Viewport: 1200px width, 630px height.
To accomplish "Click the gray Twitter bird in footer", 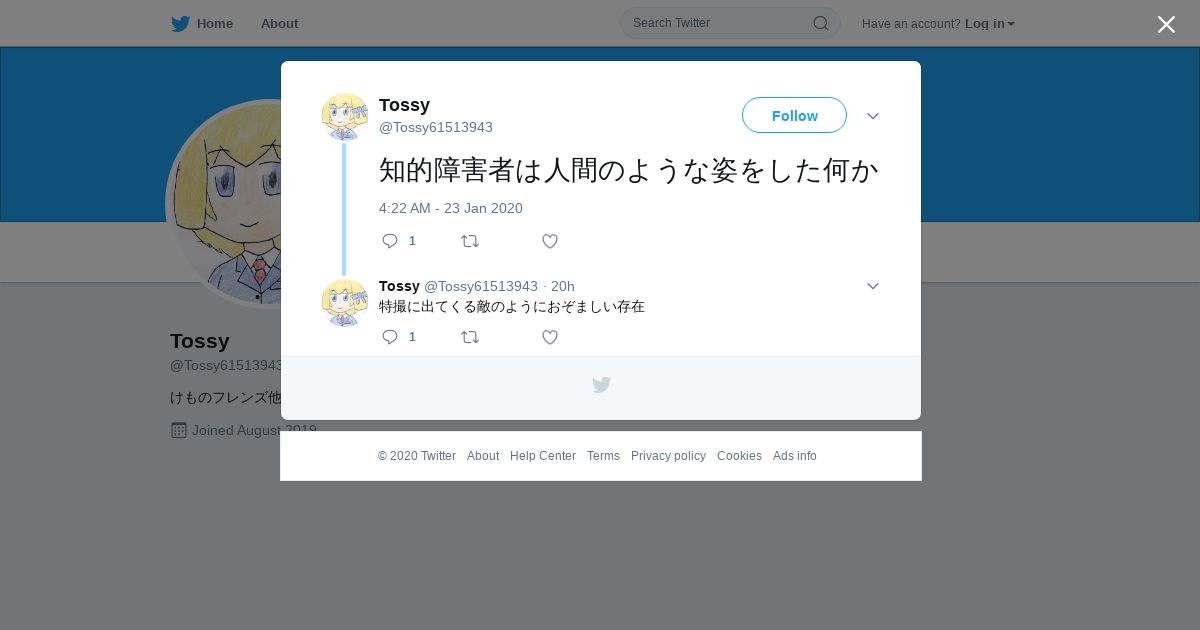I will (601, 385).
